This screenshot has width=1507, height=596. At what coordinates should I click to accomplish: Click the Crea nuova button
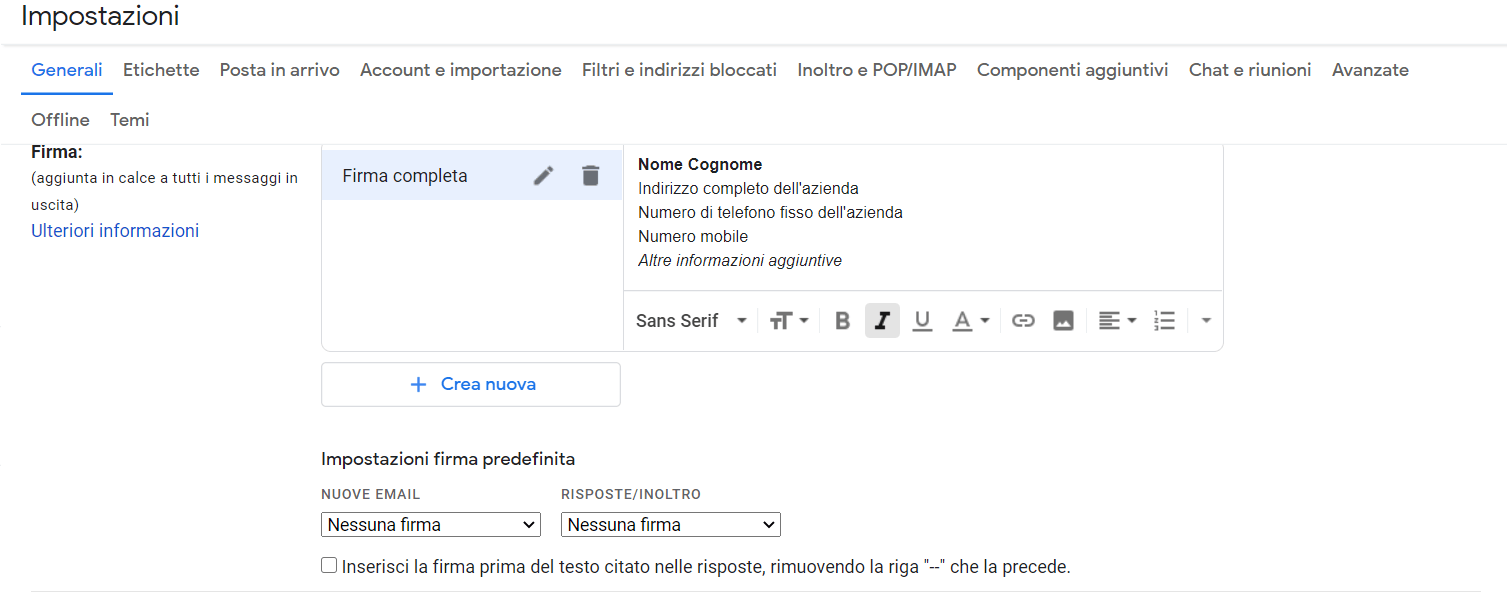coord(471,384)
